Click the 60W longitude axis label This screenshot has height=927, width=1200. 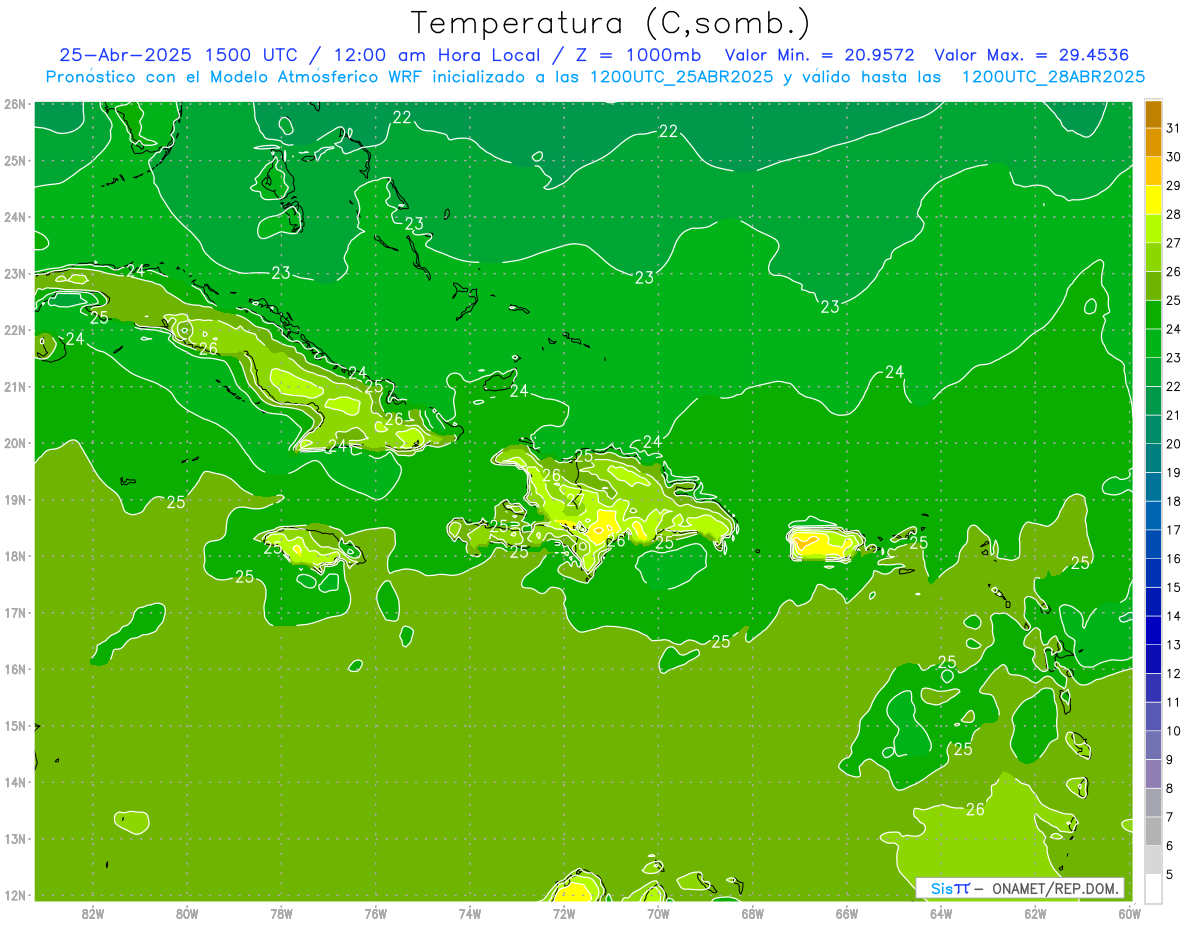1130,912
